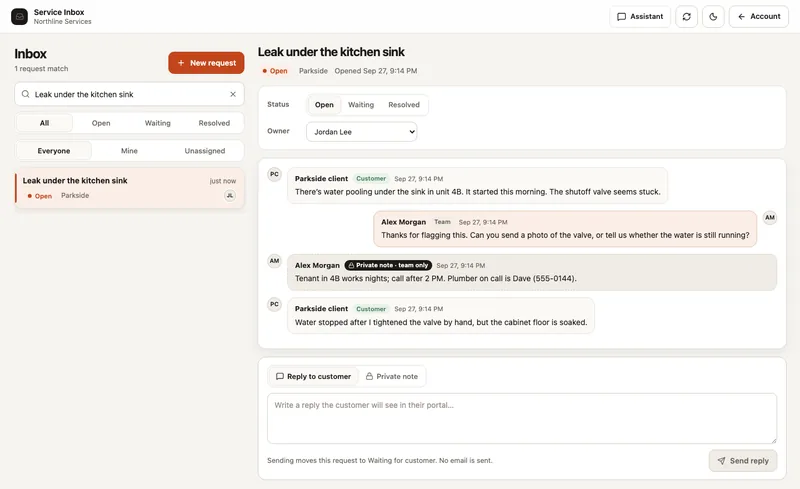Image resolution: width=800 pixels, height=489 pixels.
Task: Click the reply text area
Action: click(522, 418)
